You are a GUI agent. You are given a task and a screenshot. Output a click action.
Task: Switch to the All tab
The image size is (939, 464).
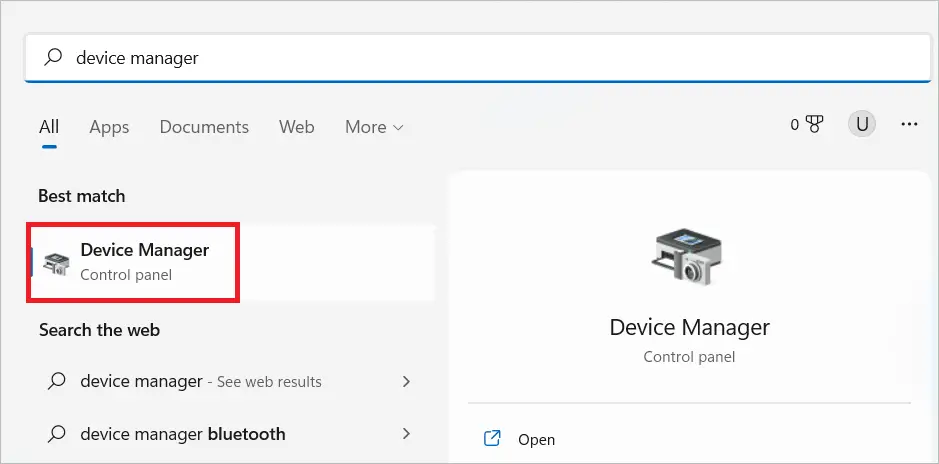coord(49,127)
